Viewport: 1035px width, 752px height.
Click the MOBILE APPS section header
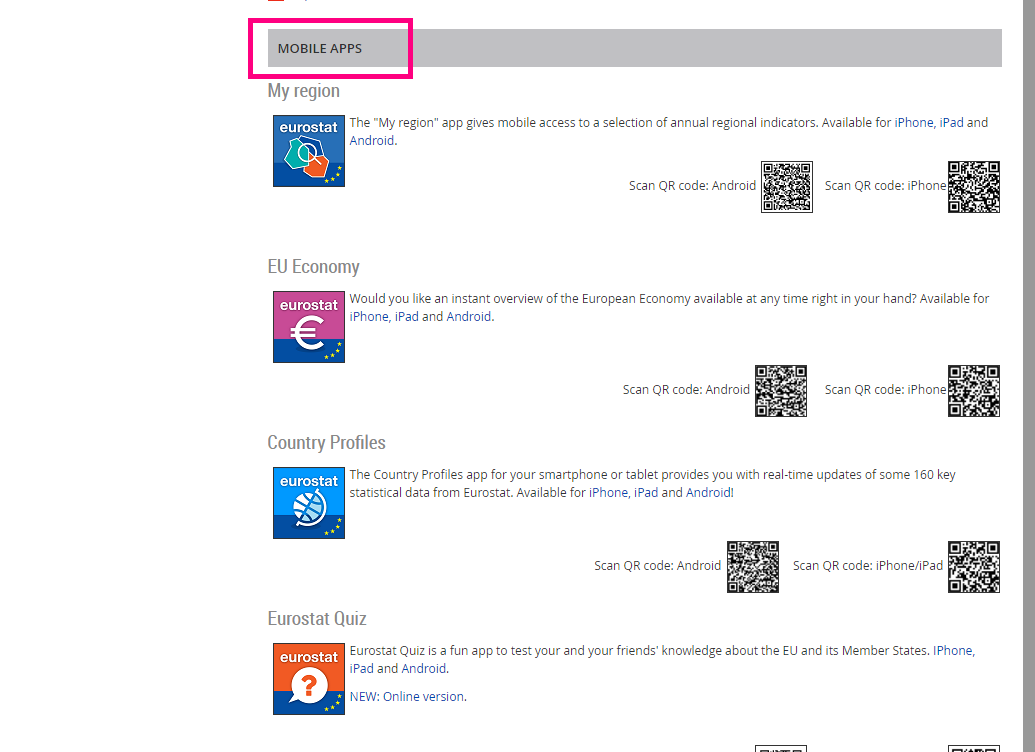tap(634, 48)
